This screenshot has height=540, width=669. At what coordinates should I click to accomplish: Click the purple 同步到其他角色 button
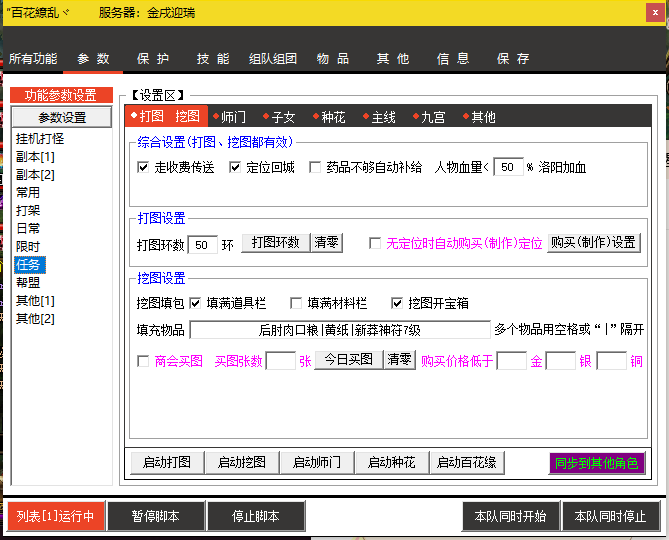(597, 463)
